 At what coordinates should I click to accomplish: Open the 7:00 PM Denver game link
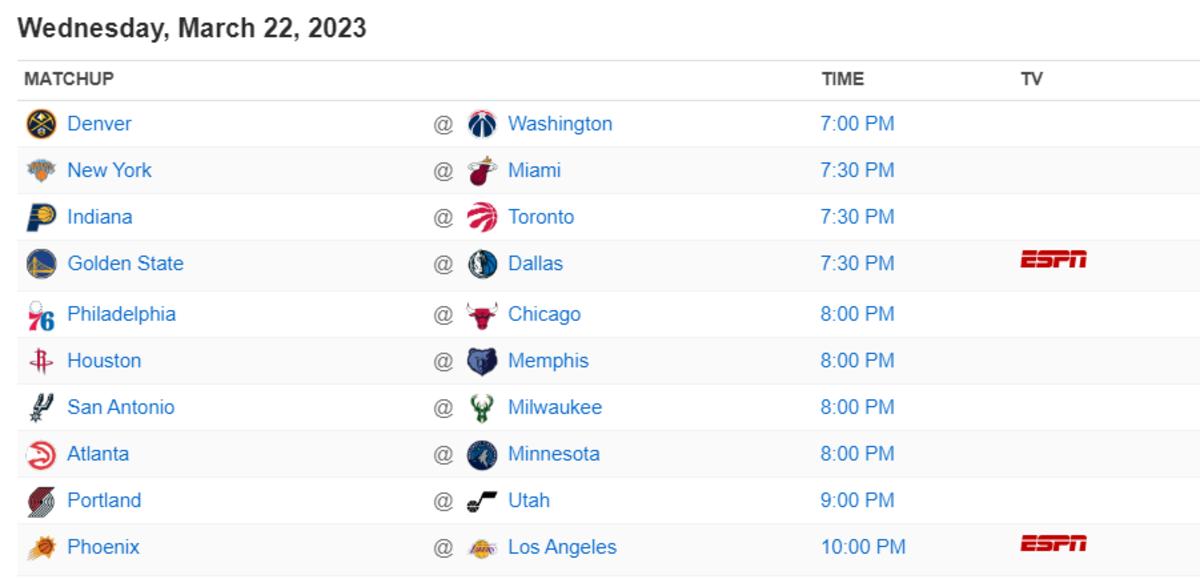(857, 124)
